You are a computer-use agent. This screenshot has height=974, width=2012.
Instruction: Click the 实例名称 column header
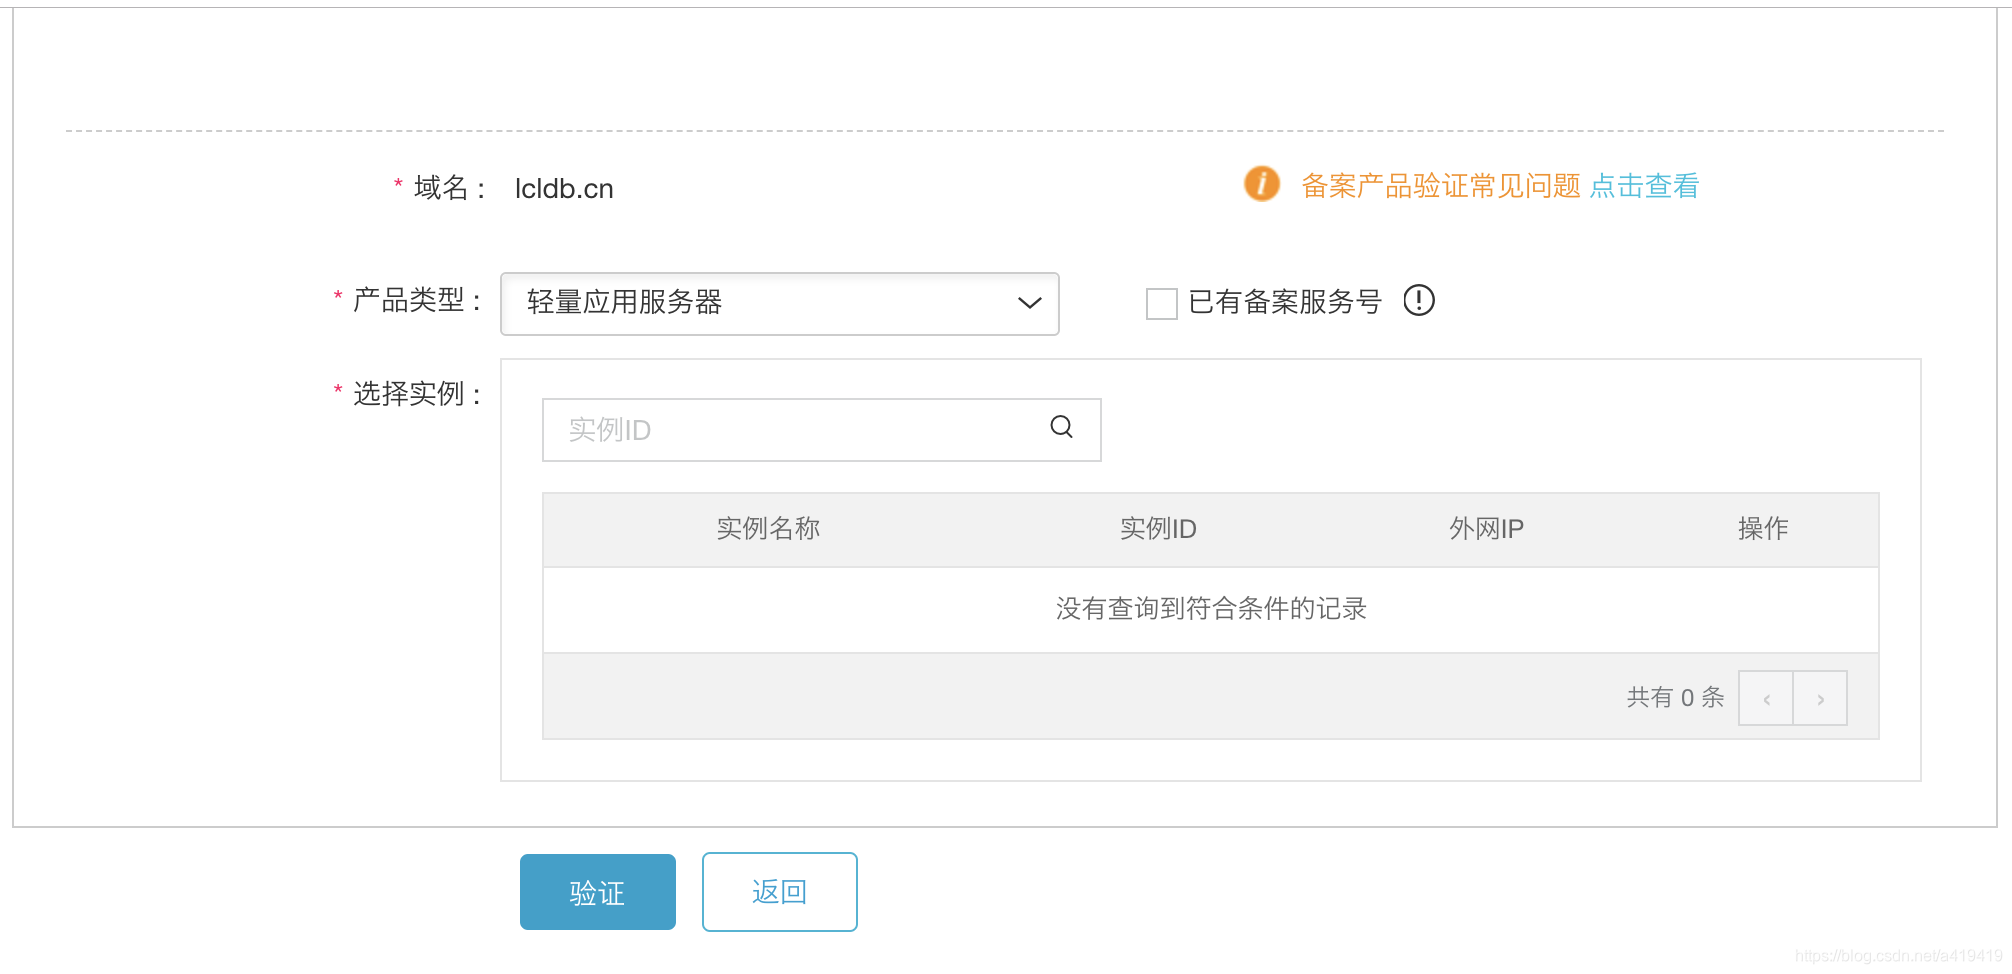click(x=768, y=528)
